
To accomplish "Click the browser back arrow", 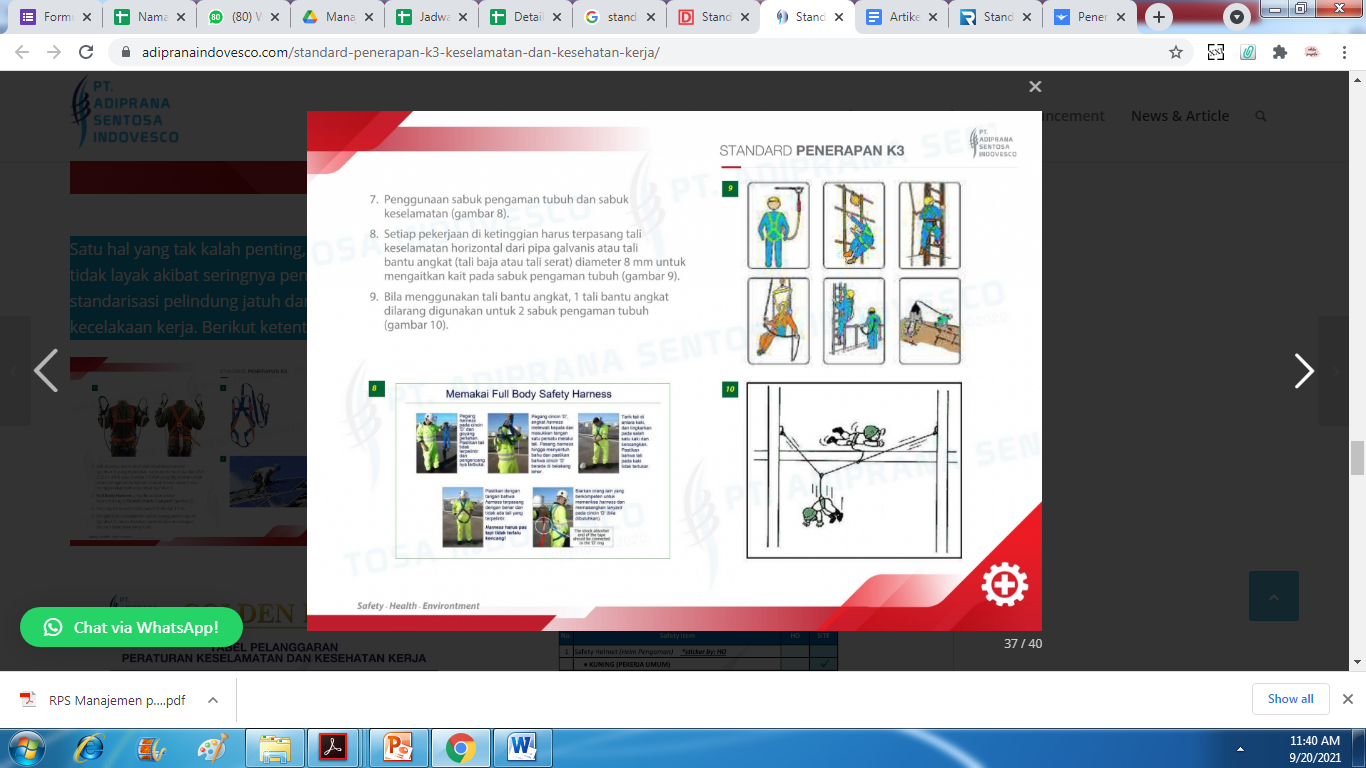I will pos(22,52).
